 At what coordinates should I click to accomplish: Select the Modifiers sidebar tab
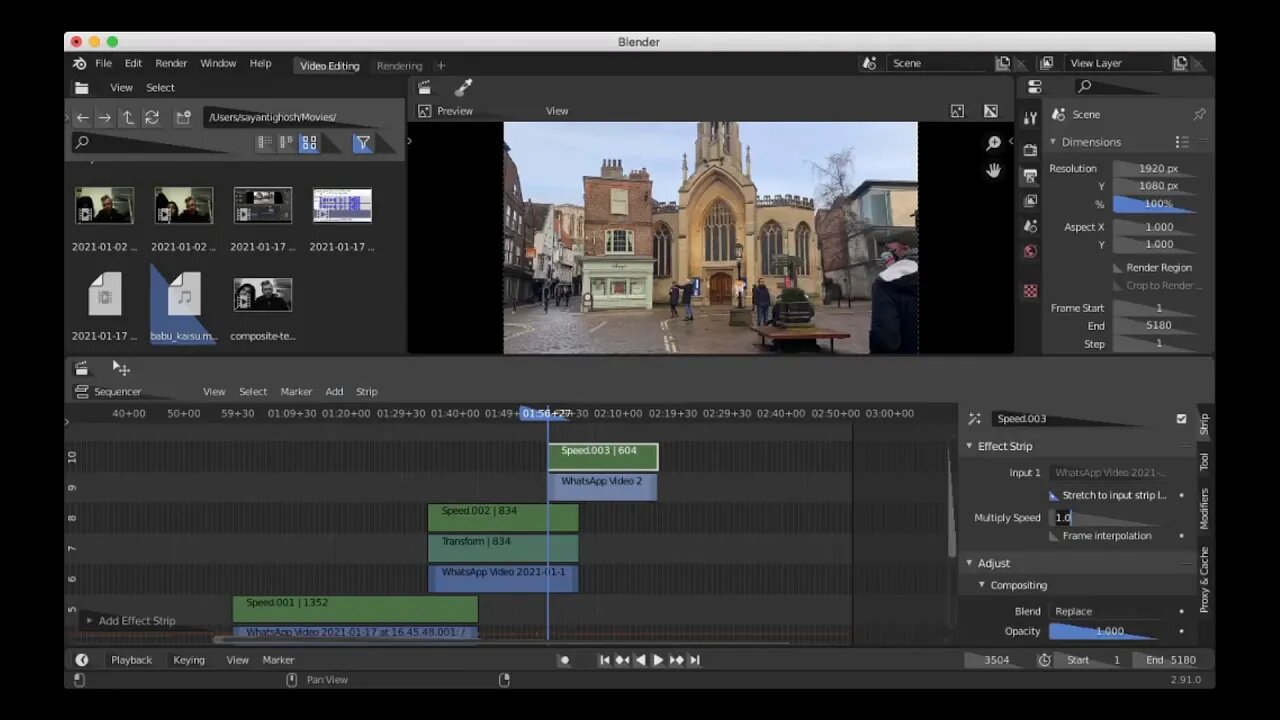click(1204, 508)
